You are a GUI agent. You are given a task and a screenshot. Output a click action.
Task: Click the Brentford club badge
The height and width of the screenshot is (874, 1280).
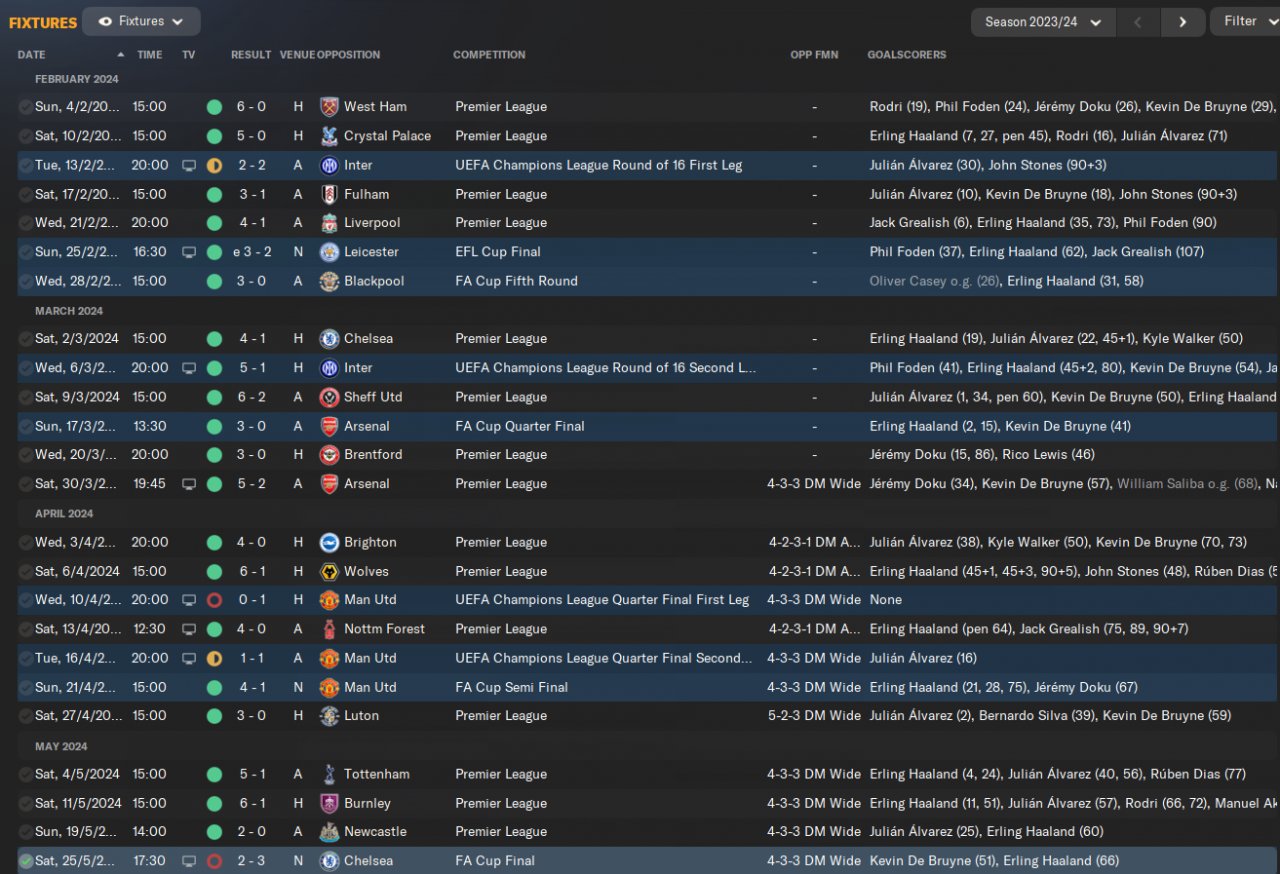[x=329, y=455]
